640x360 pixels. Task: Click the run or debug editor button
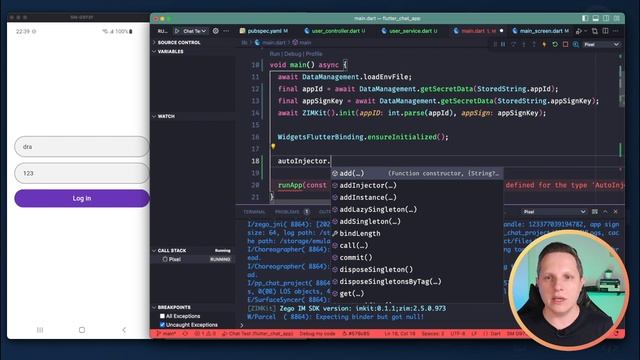[579, 31]
